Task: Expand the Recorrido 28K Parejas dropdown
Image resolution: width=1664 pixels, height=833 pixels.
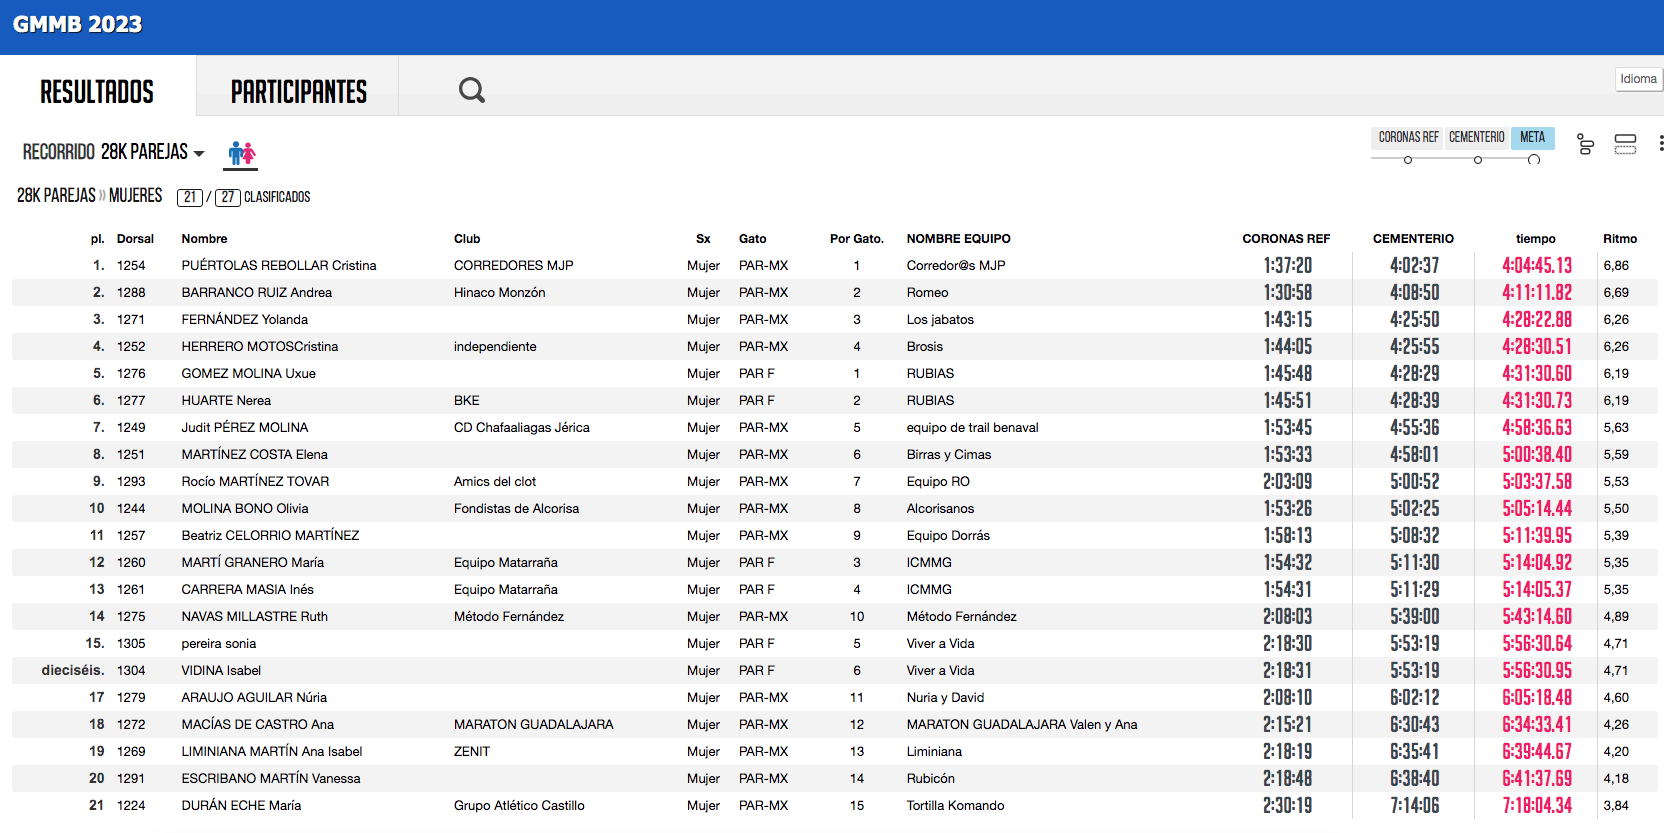Action: [113, 152]
